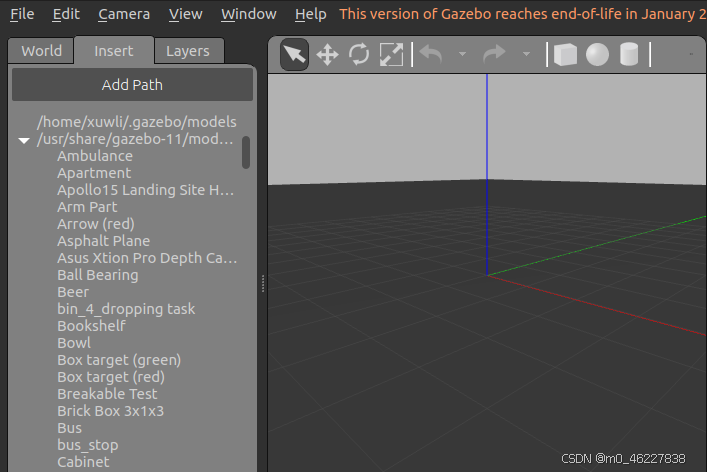Open the View menu
The height and width of the screenshot is (472, 707).
(x=185, y=14)
